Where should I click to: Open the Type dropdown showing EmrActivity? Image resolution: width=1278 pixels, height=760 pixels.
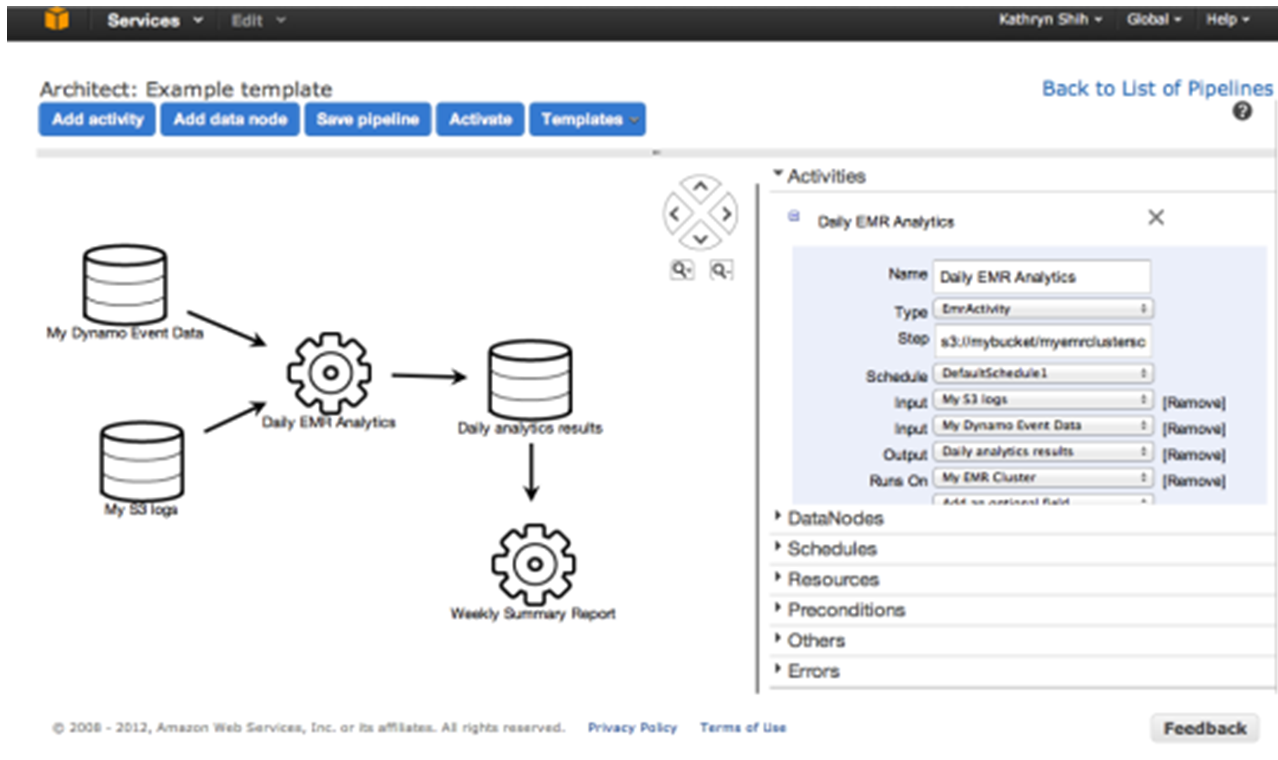[x=1043, y=310]
